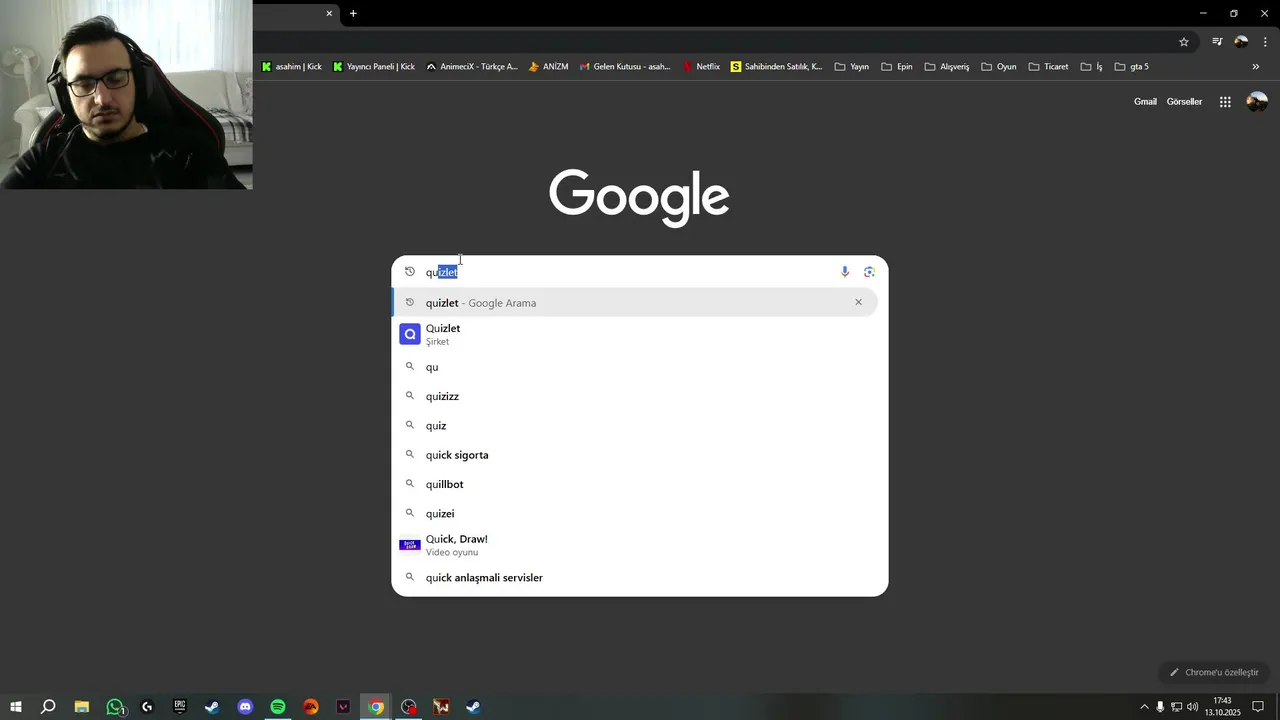Open the ANİZM bookmark
The image size is (1280, 720).
pos(548,67)
